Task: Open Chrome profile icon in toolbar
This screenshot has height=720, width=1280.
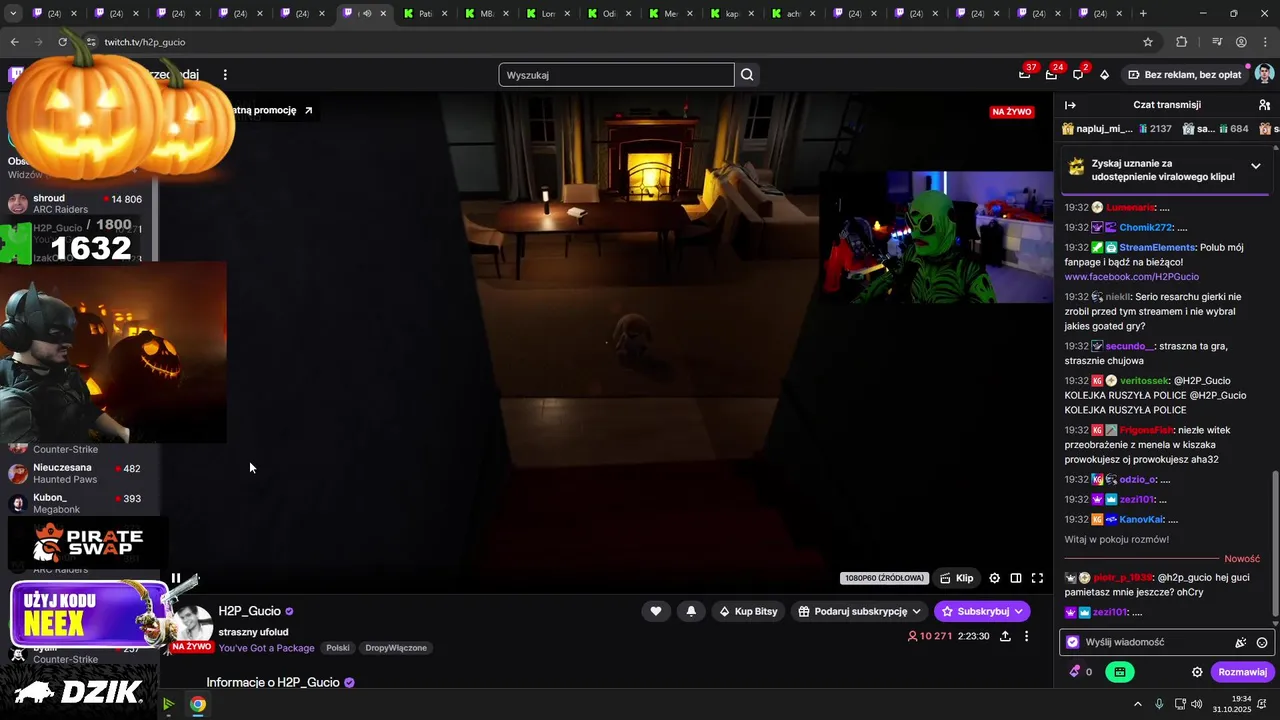Action: point(1241,42)
